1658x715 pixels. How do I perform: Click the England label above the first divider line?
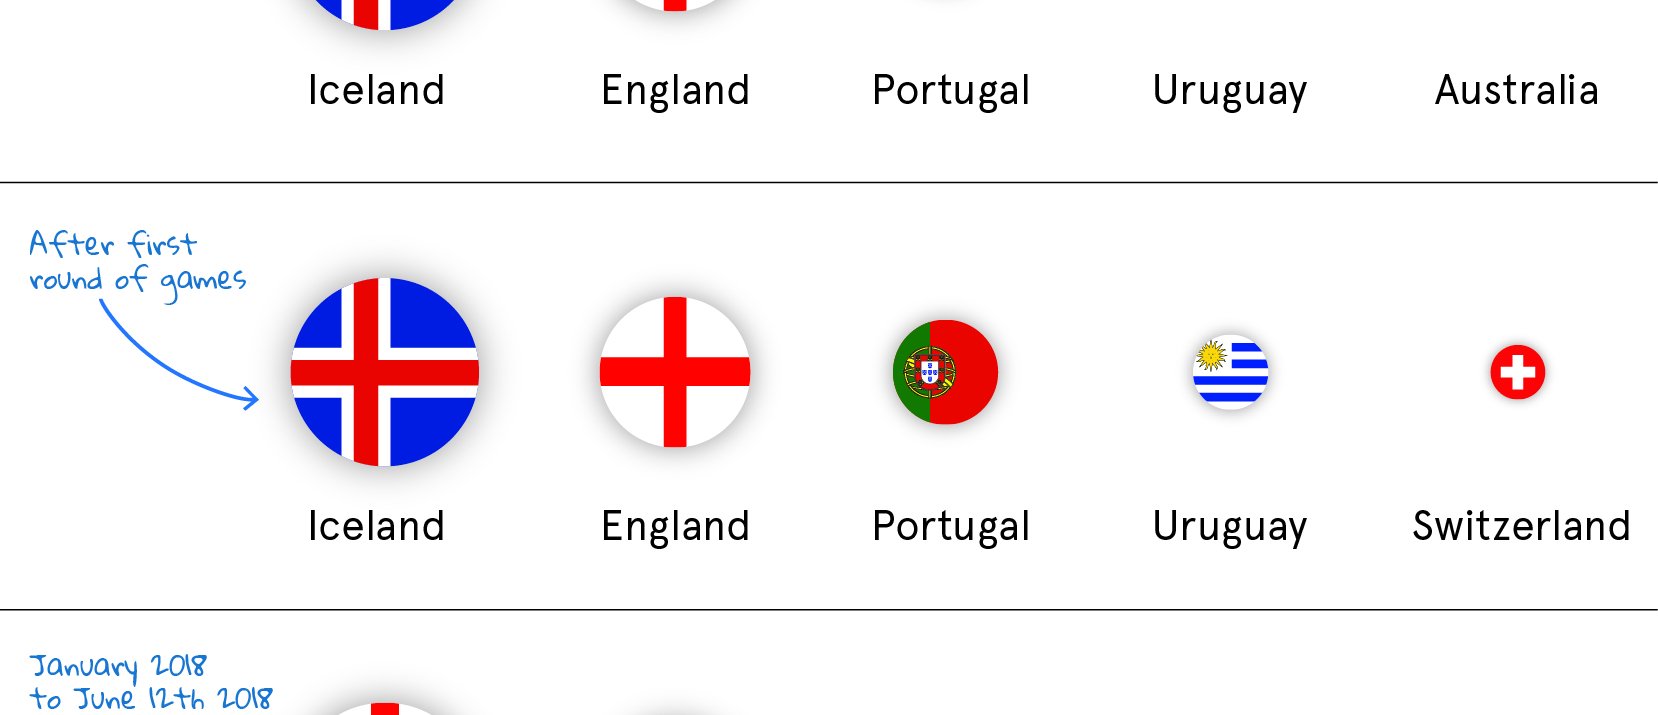pos(675,90)
